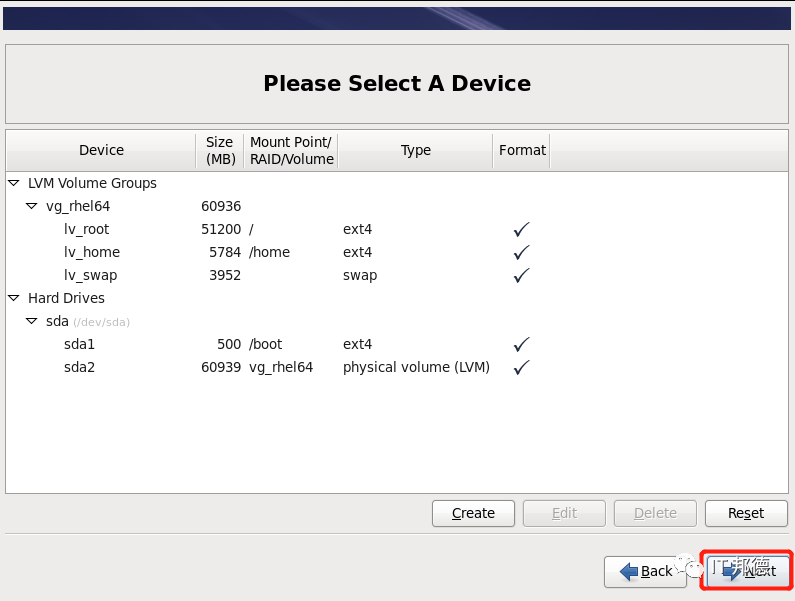Select the lv_swap logical volume row

tap(396, 275)
